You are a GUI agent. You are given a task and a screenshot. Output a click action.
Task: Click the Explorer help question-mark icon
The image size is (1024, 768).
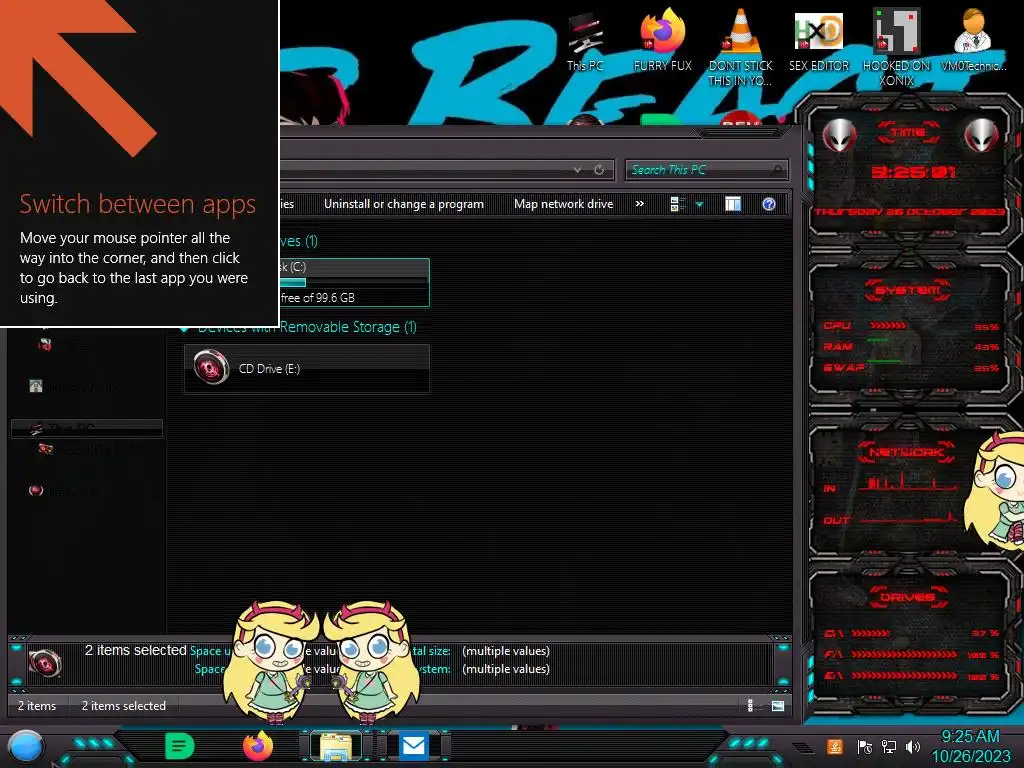[x=769, y=204]
